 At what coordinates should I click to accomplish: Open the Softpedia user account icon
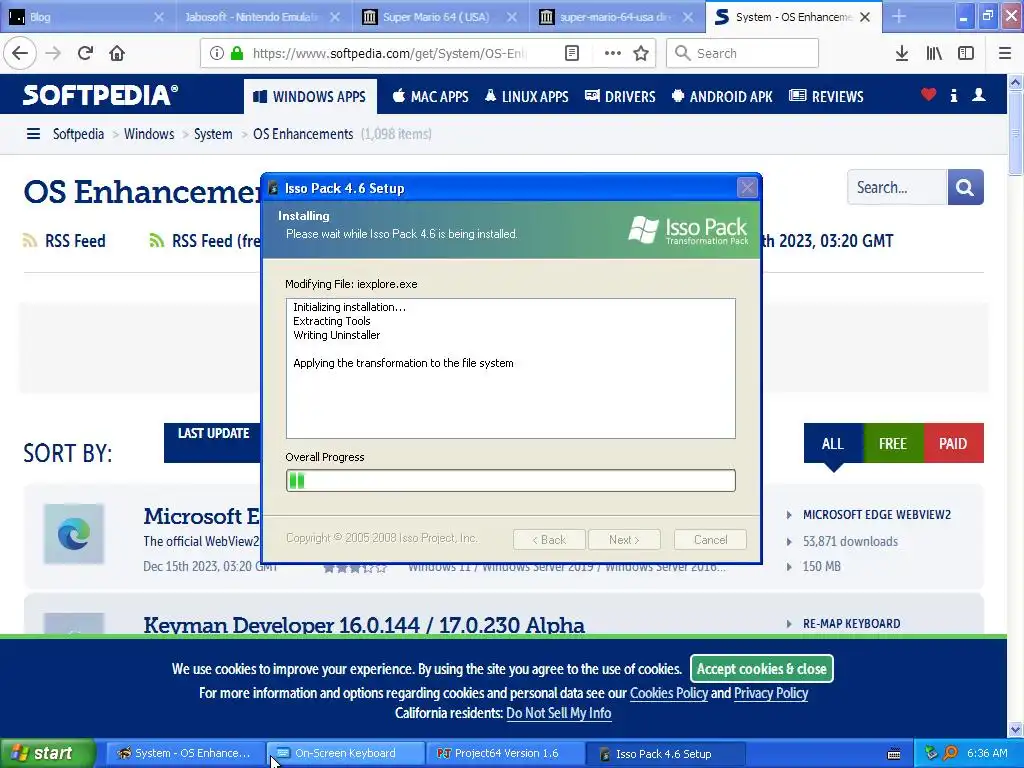(978, 95)
